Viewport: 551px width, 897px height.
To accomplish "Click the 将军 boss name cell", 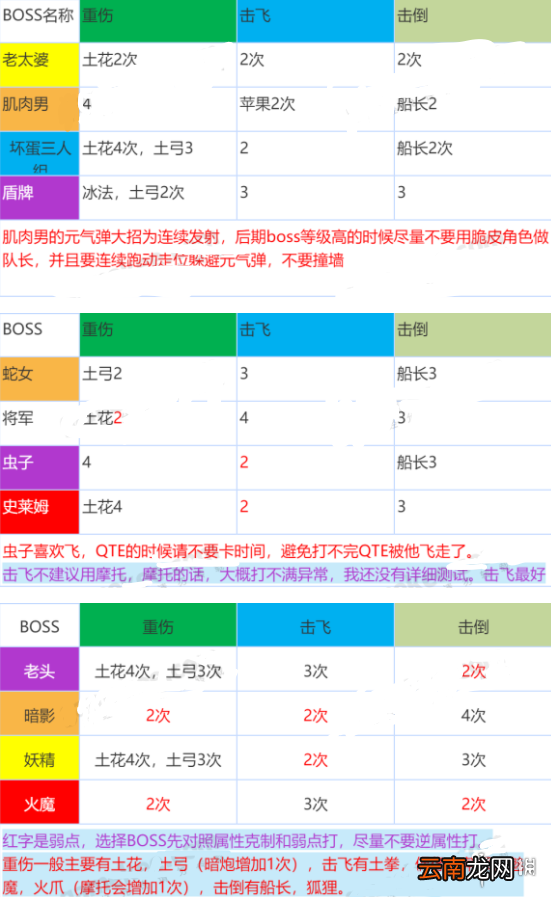I will point(39,423).
